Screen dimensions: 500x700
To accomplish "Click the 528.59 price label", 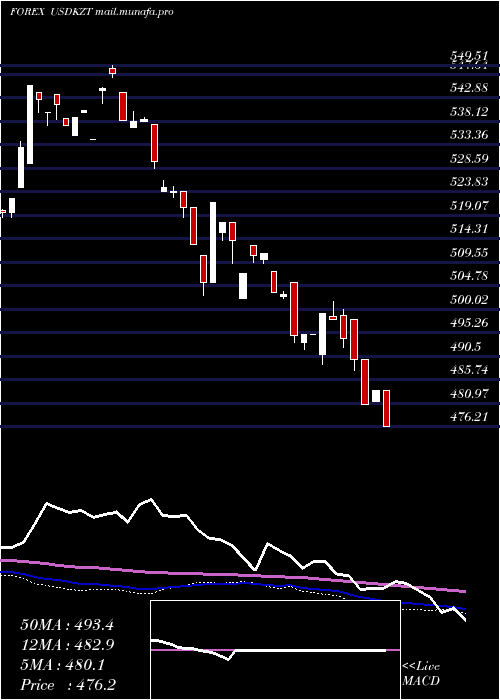I will click(468, 158).
